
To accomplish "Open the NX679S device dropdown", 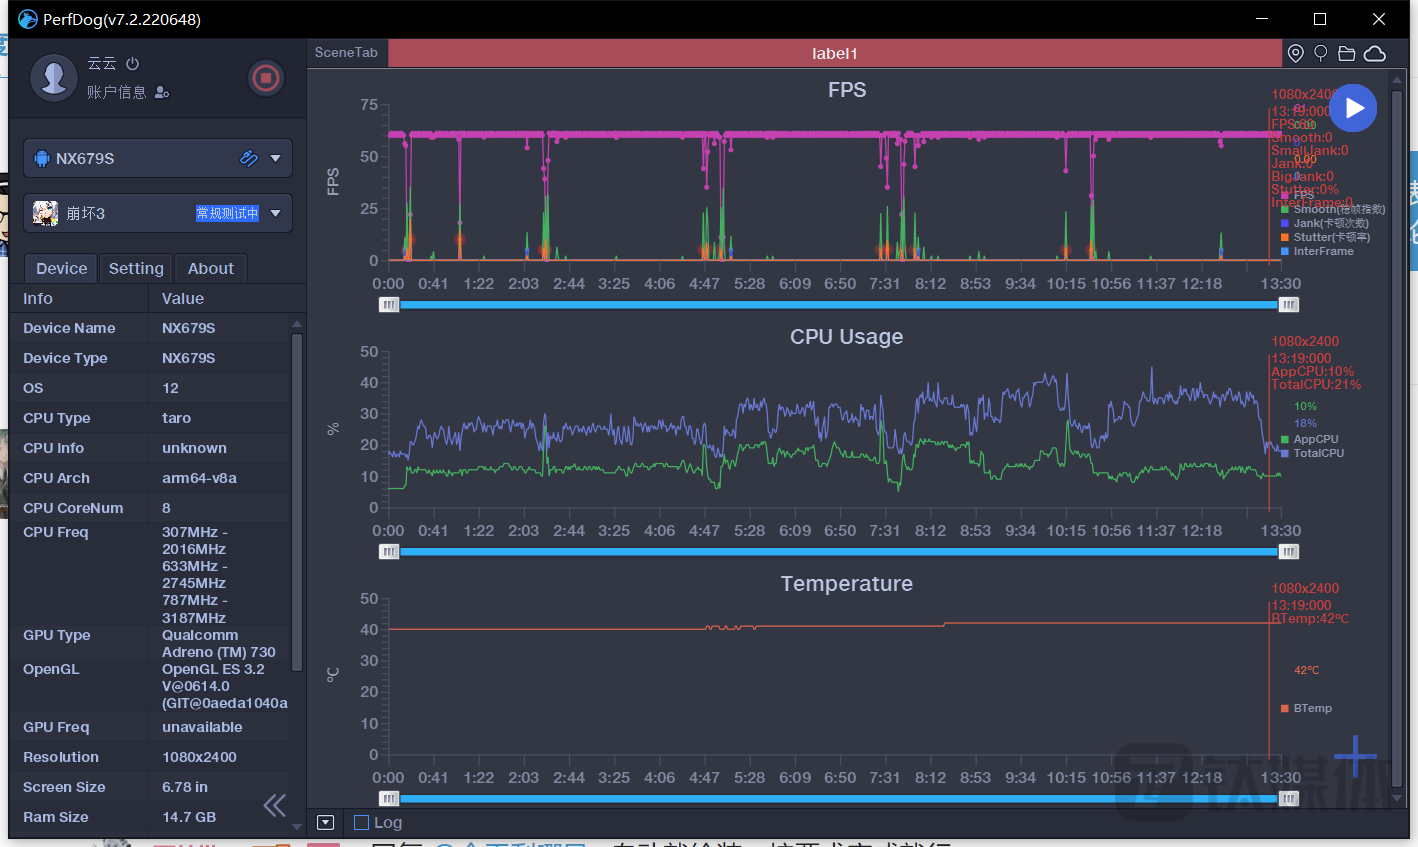I will click(275, 158).
